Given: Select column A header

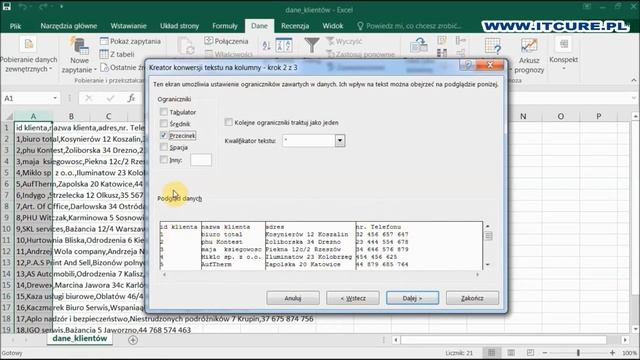Looking at the screenshot, I should tap(33, 116).
